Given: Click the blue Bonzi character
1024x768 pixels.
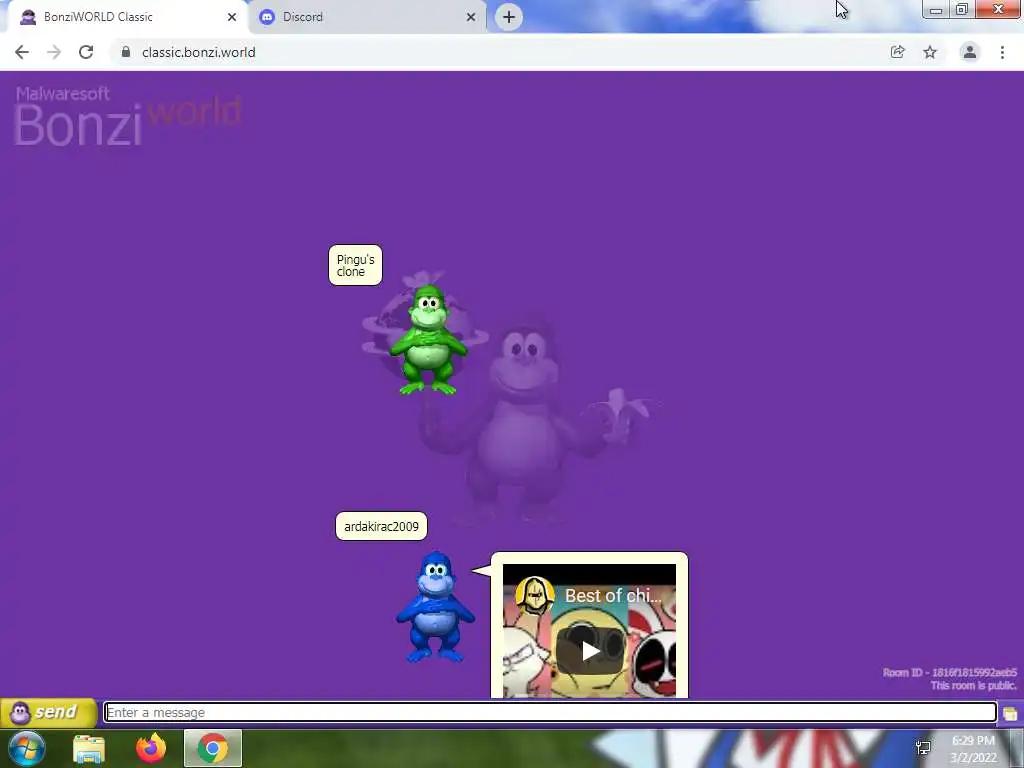Looking at the screenshot, I should coord(435,607).
